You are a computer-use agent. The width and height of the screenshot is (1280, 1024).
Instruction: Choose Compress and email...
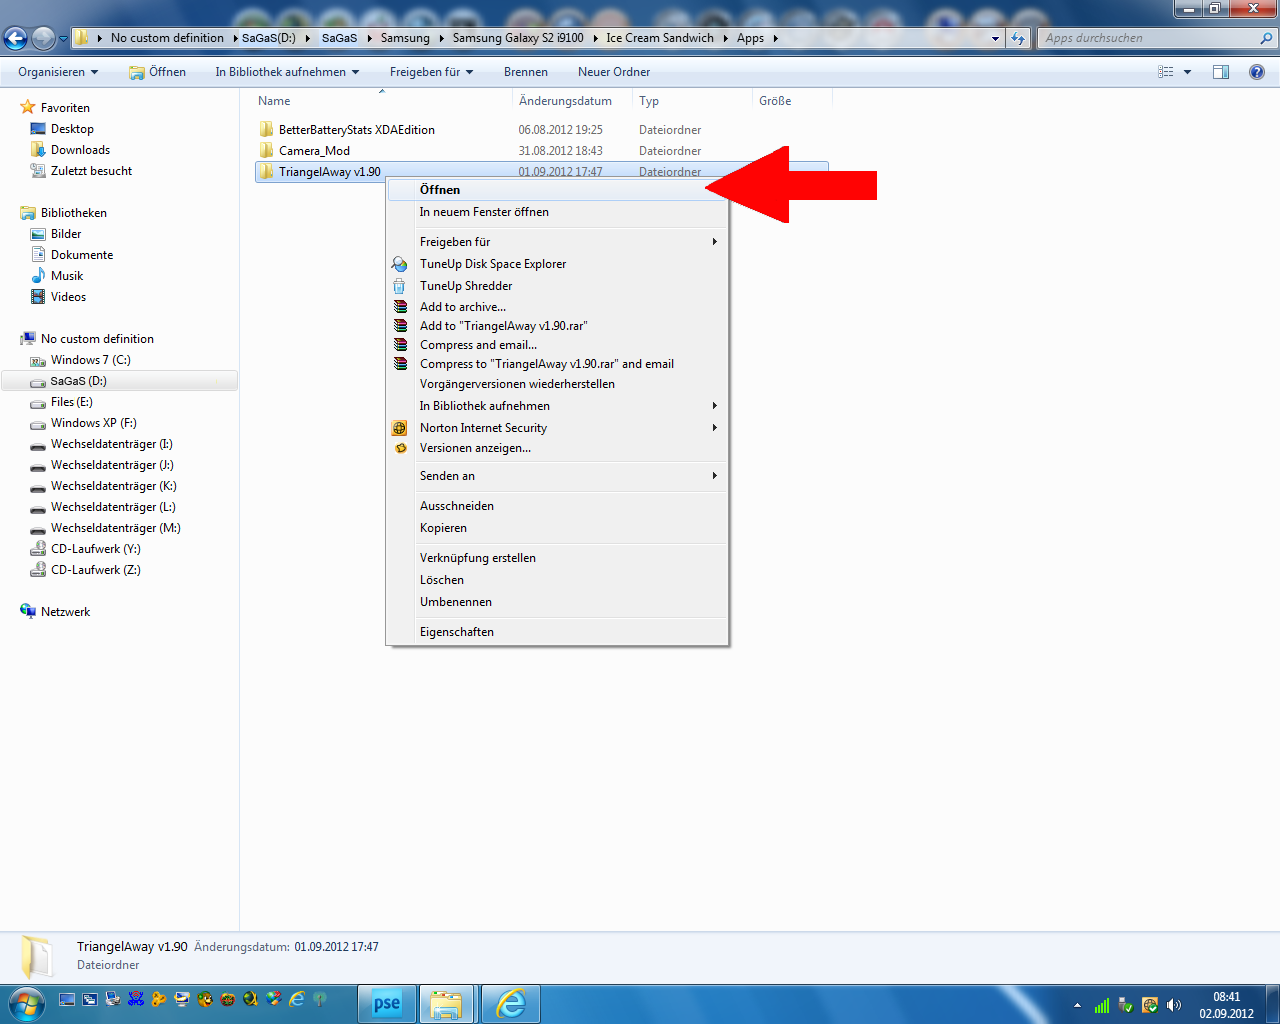[557, 345]
